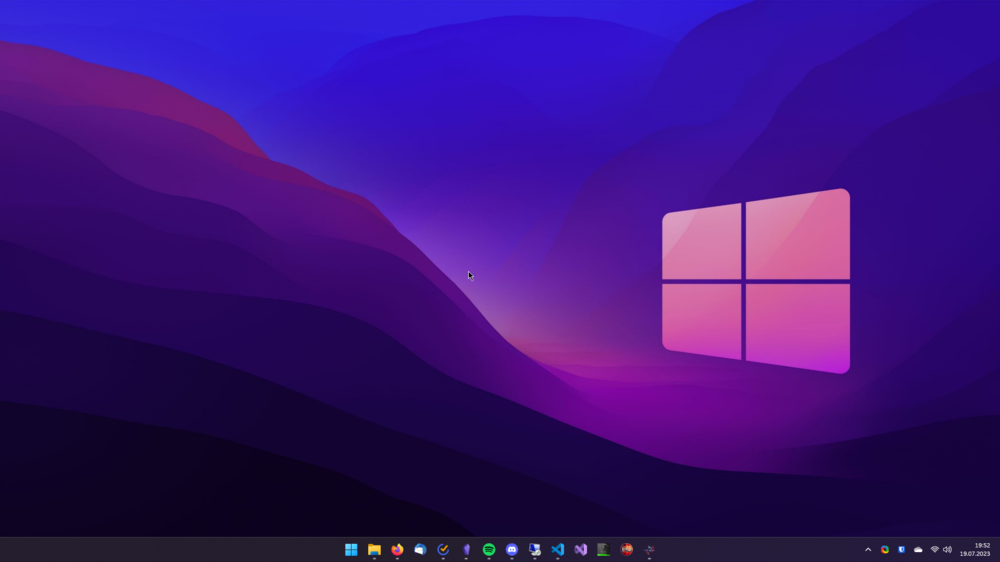The image size is (1000, 562).
Task: Open OneDrive cloud tray icon
Action: point(918,550)
